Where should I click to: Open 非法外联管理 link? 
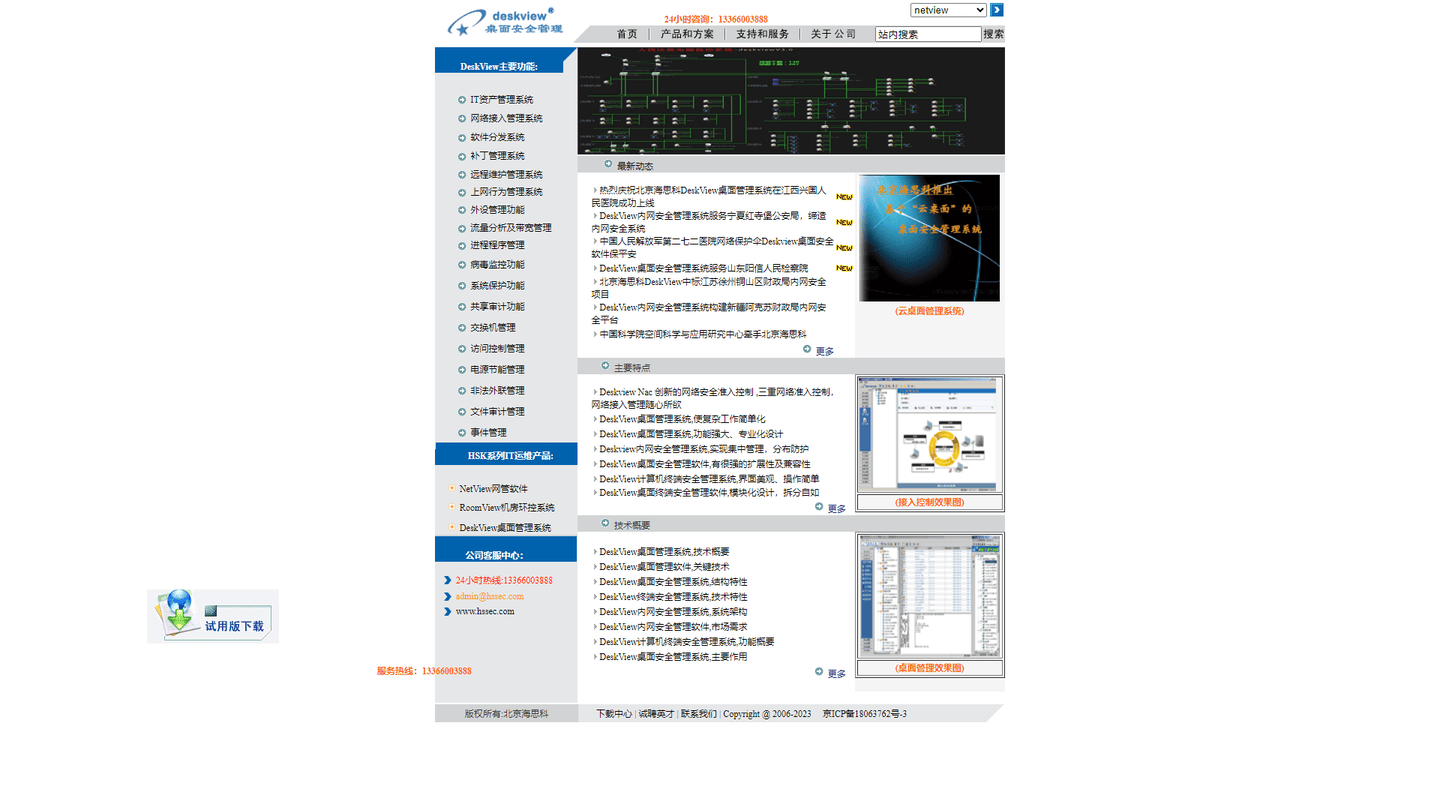tap(497, 391)
